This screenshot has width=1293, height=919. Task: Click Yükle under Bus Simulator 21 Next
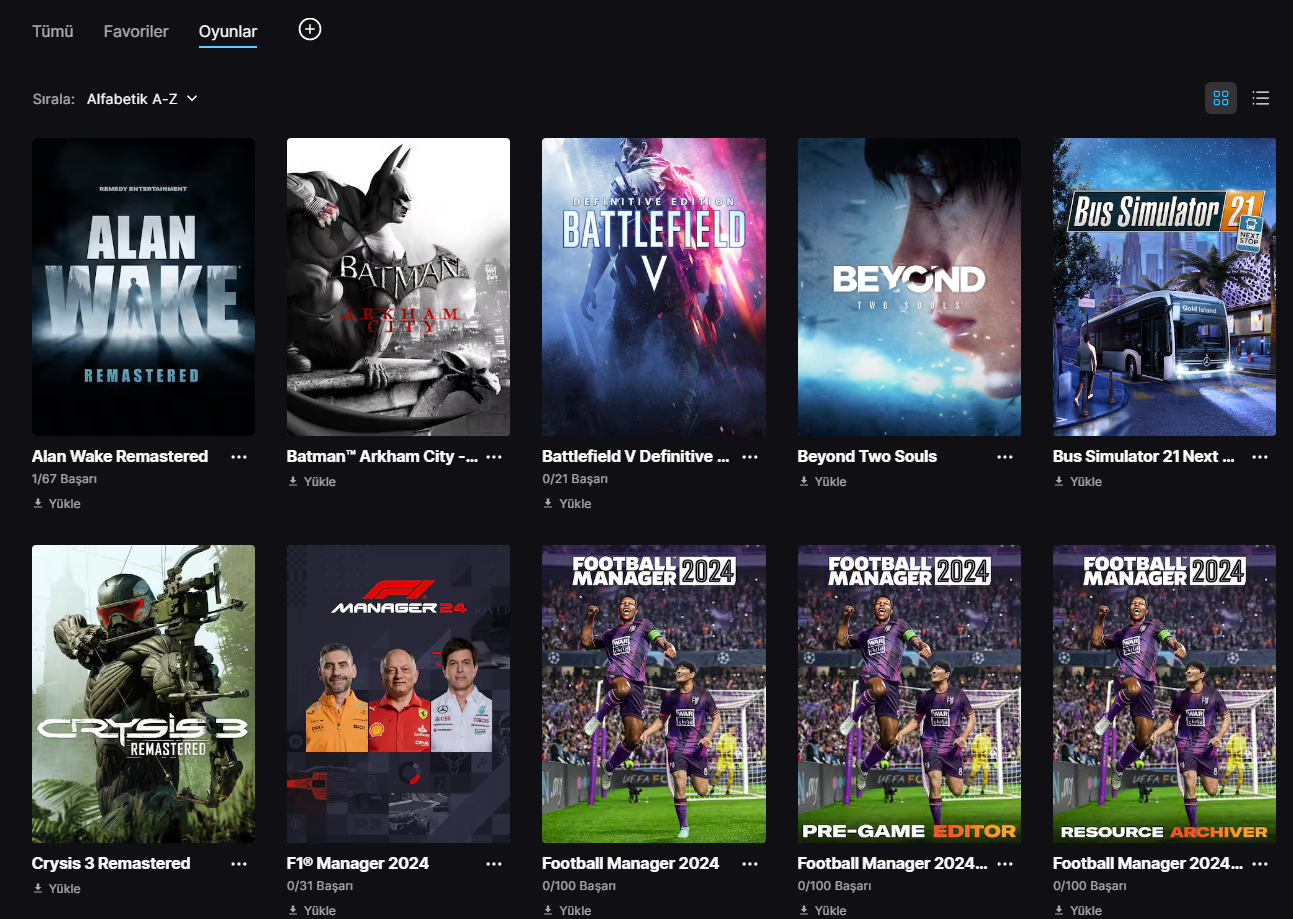tap(1078, 482)
